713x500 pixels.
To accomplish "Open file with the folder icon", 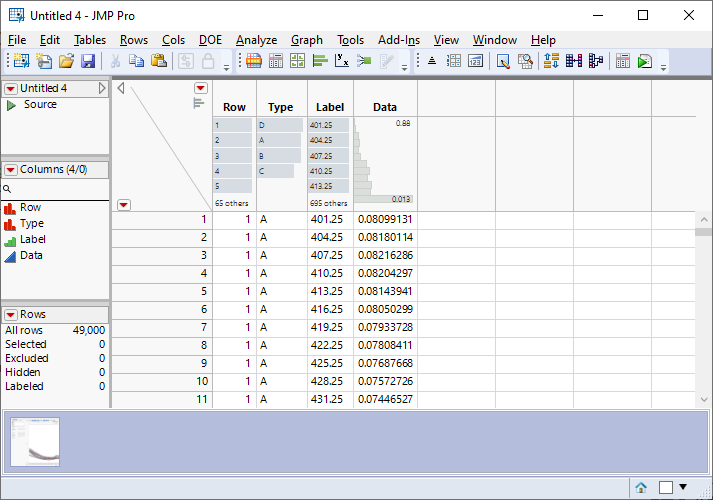I will click(x=66, y=61).
